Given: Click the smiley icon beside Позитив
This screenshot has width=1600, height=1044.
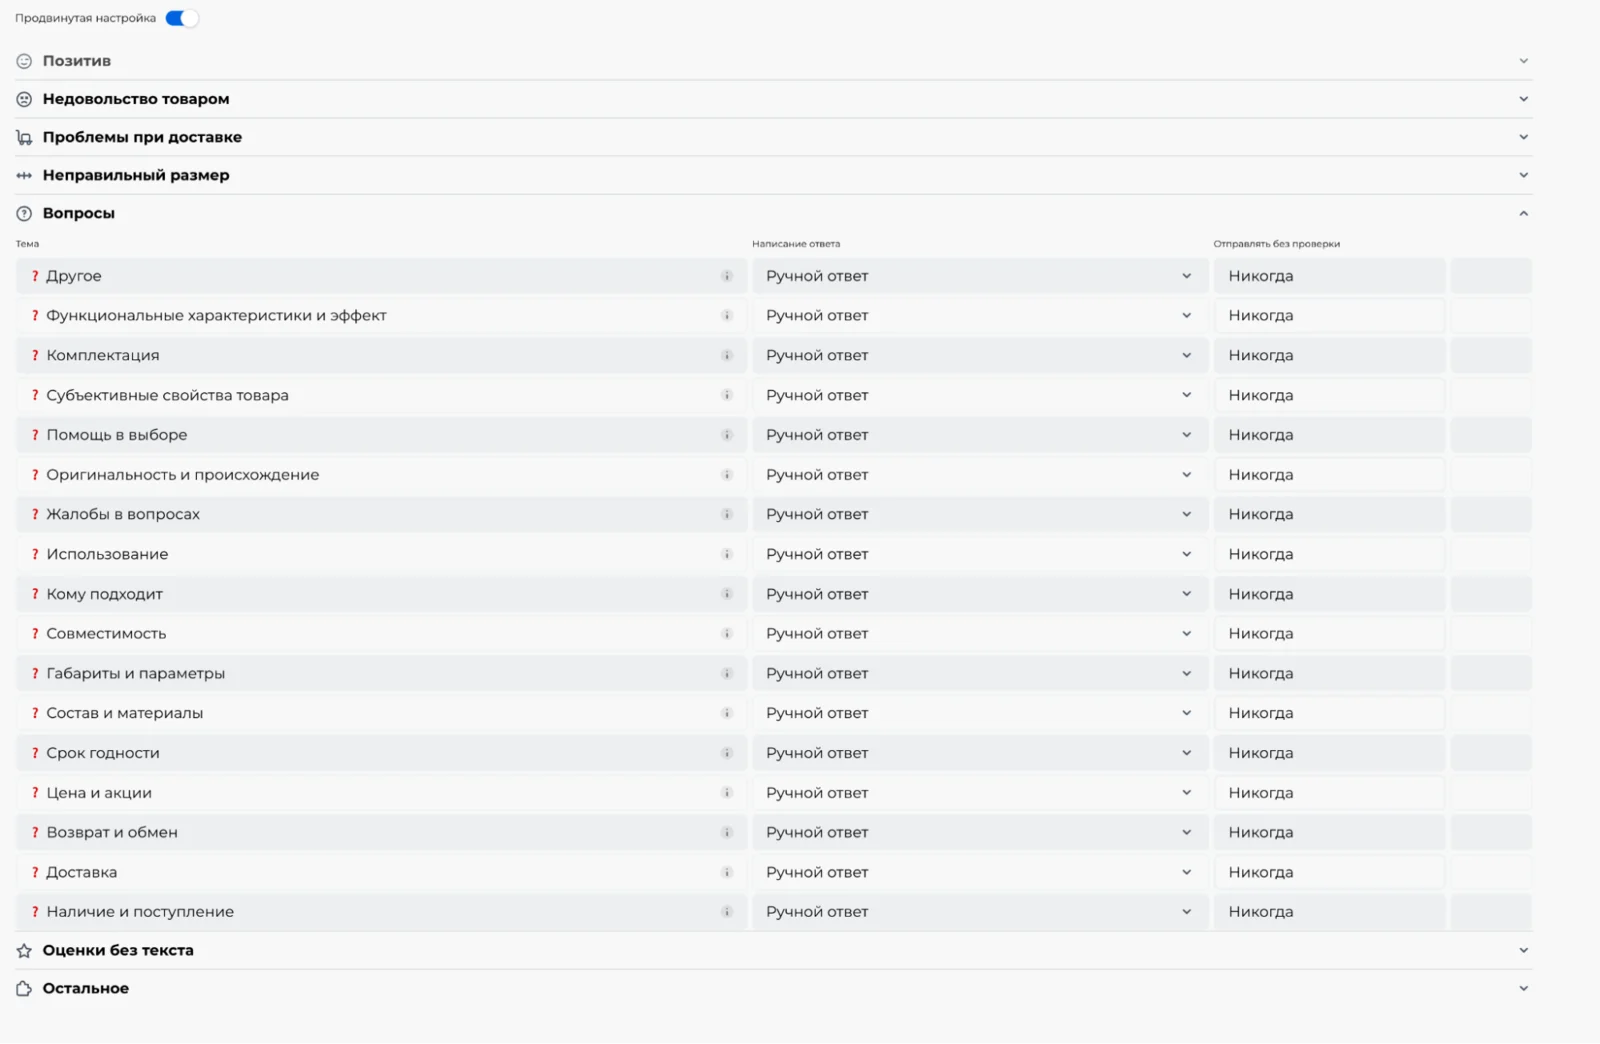Looking at the screenshot, I should coord(24,61).
